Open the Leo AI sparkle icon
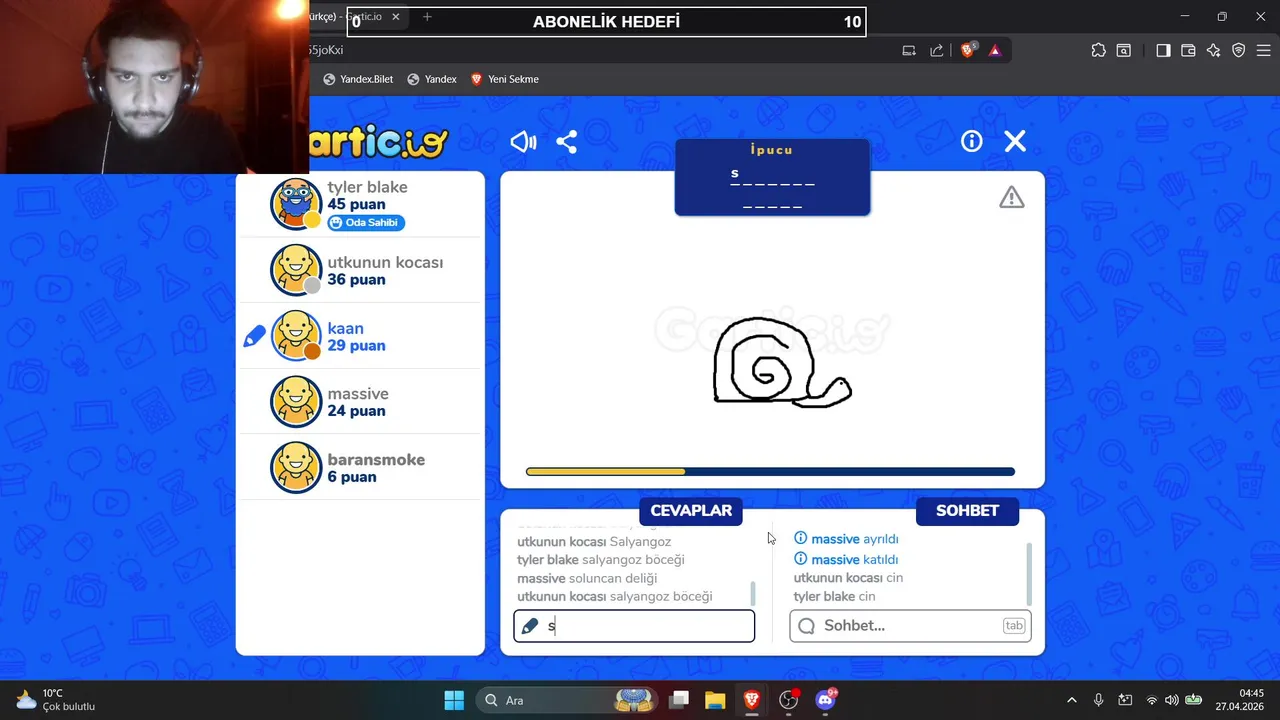This screenshot has height=720, width=1280. point(1213,50)
